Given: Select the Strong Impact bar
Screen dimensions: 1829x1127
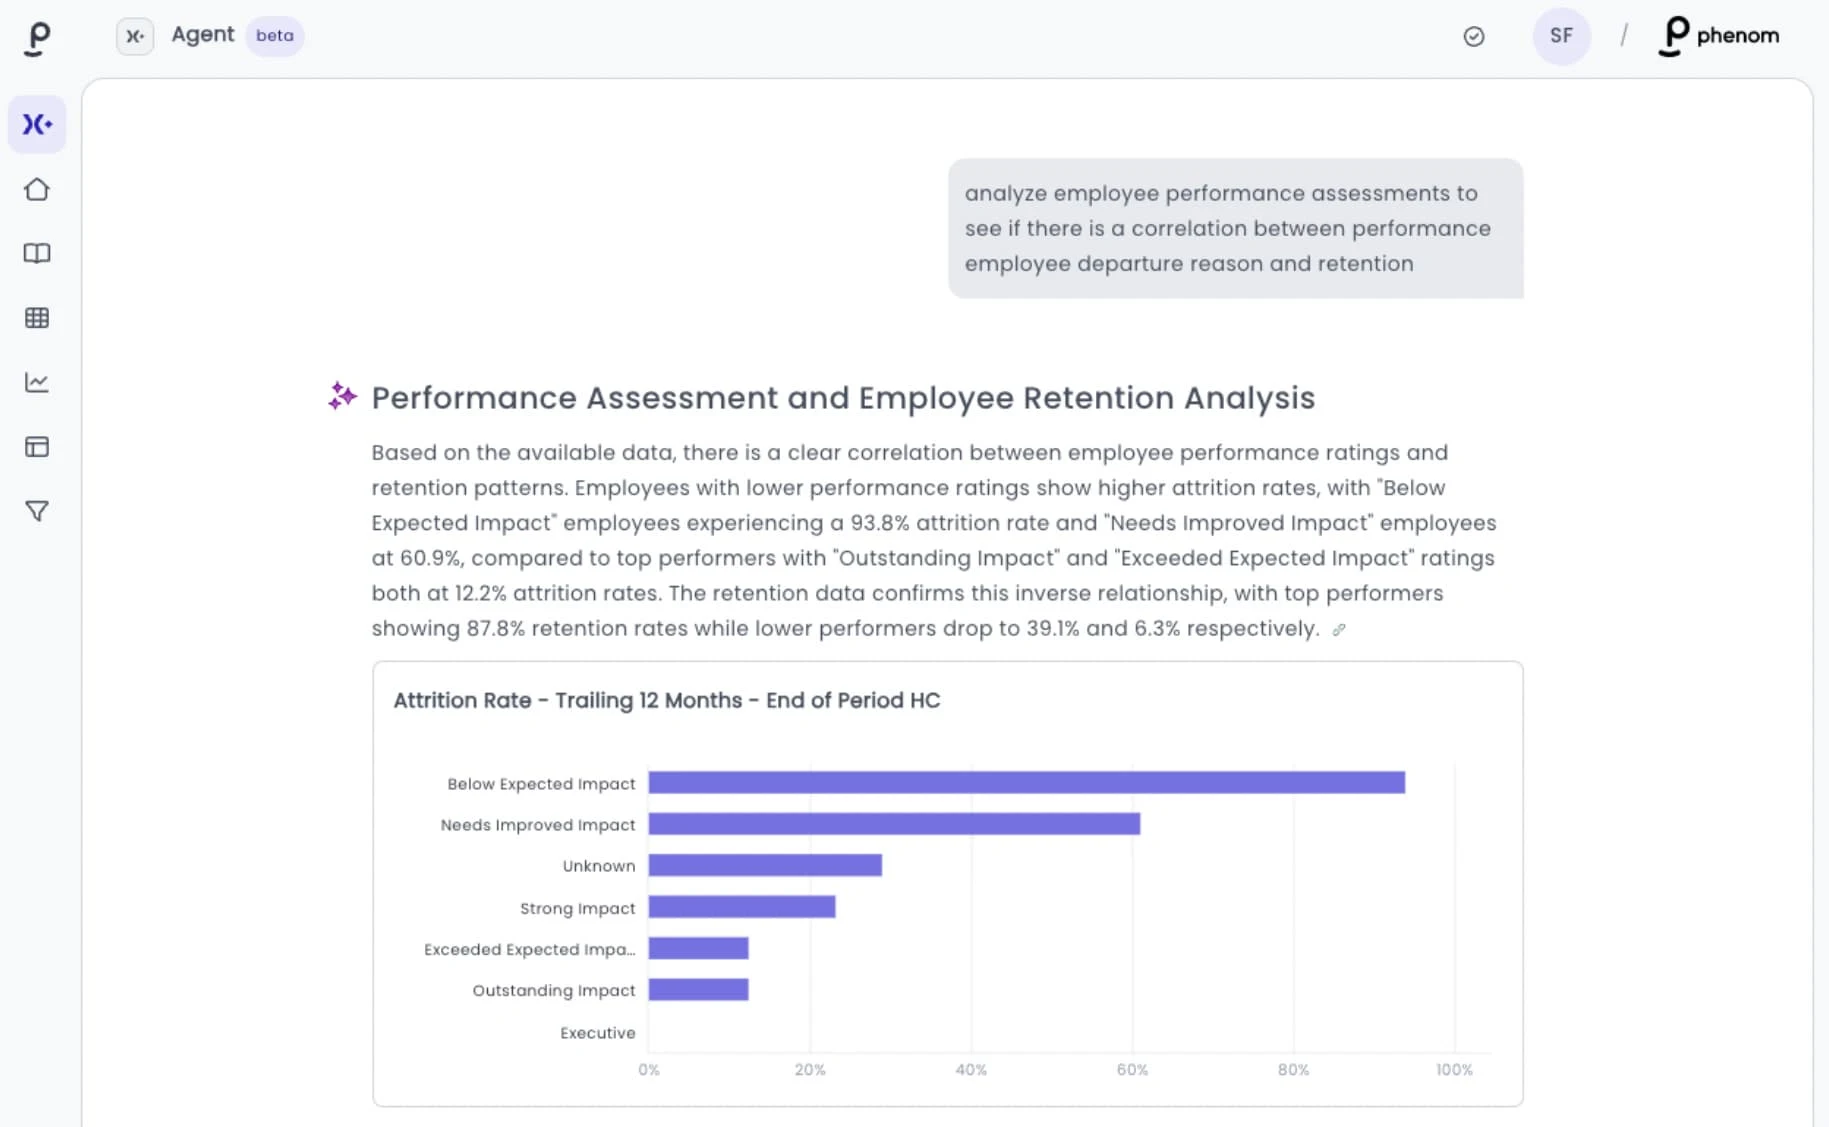Looking at the screenshot, I should (x=742, y=907).
